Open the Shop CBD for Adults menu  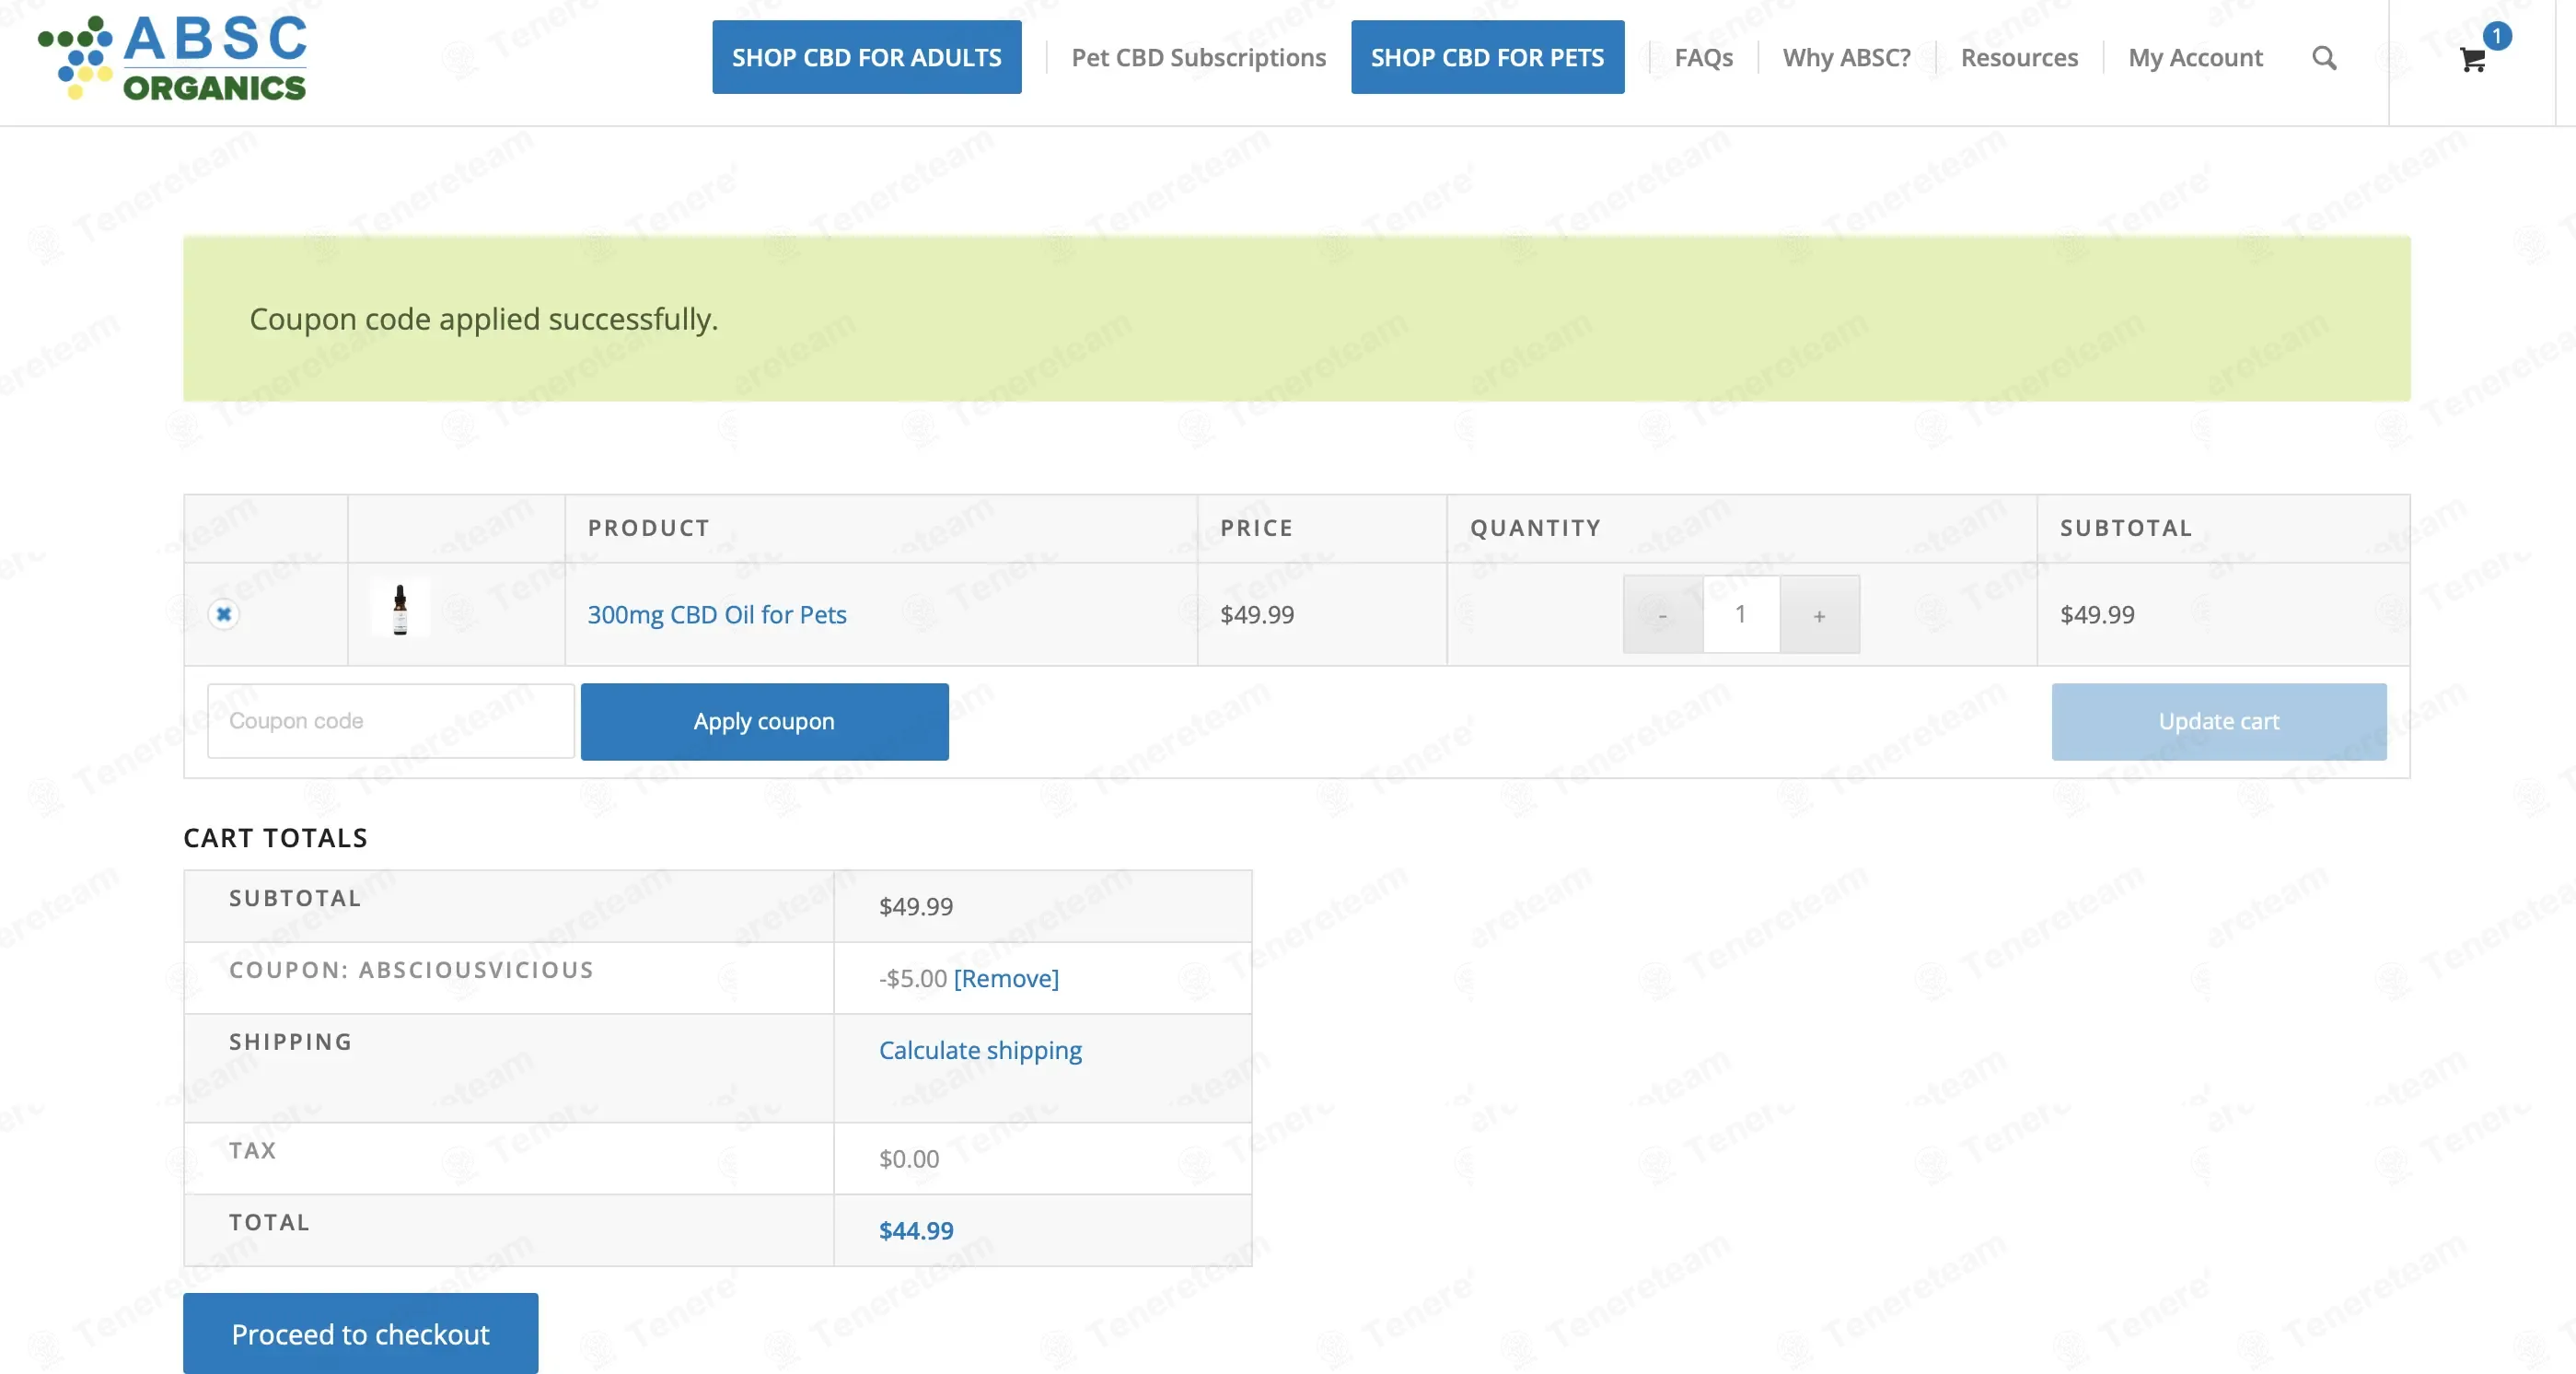pyautogui.click(x=867, y=57)
